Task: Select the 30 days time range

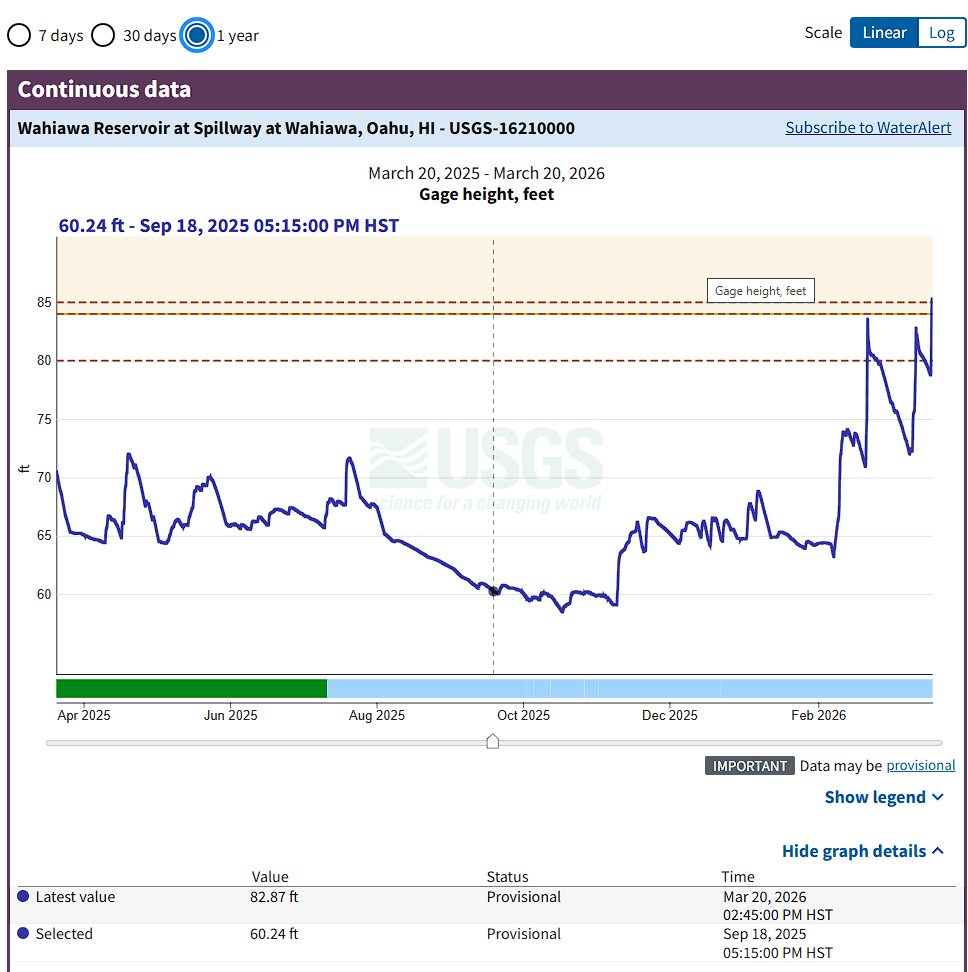Action: tap(103, 36)
